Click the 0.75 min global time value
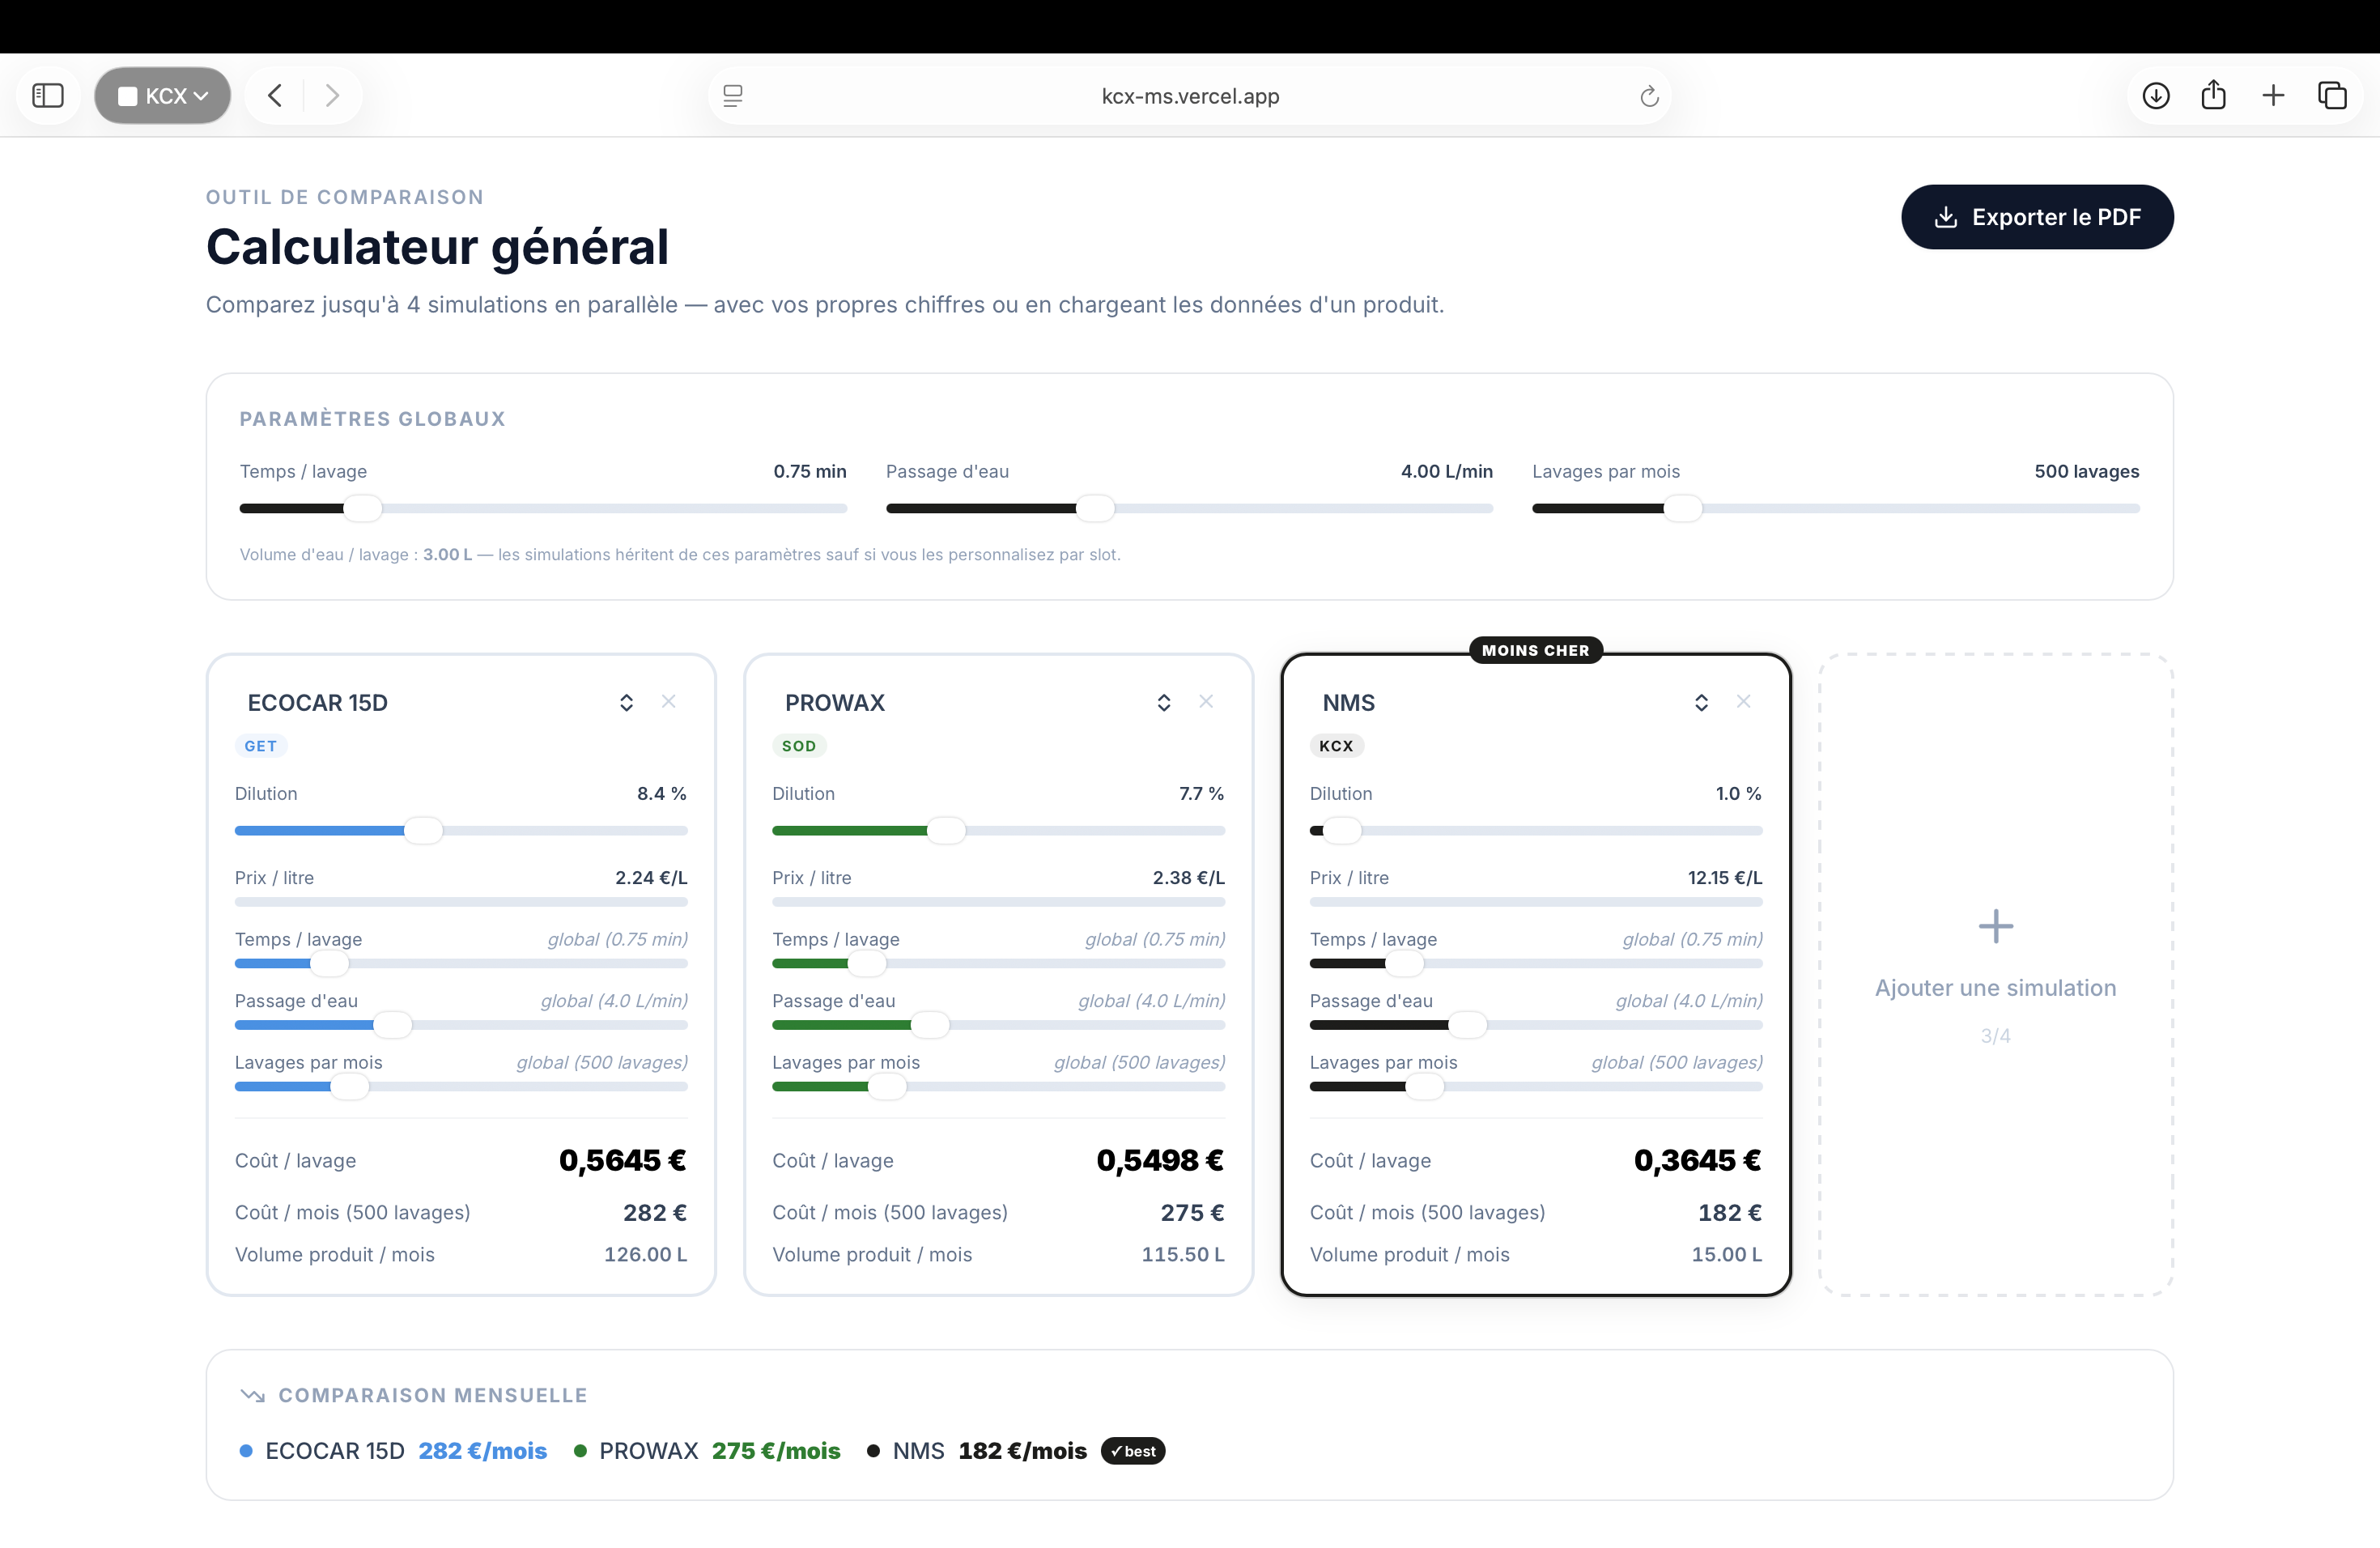 point(810,471)
